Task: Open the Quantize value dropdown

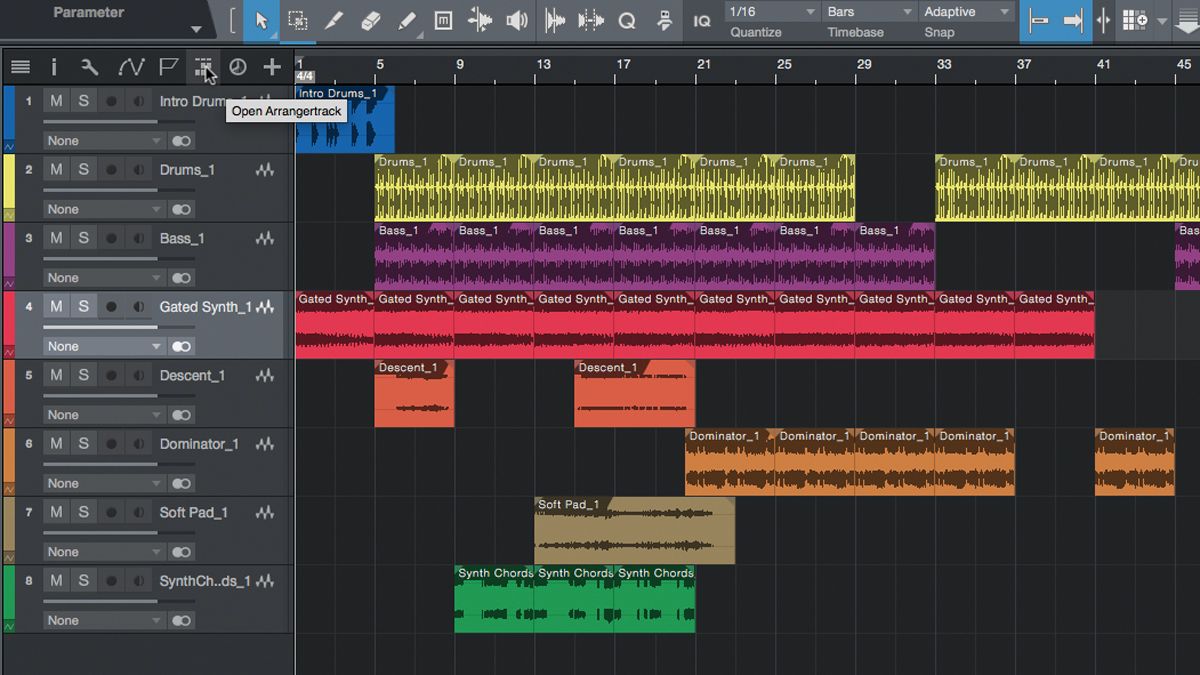Action: [x=770, y=12]
